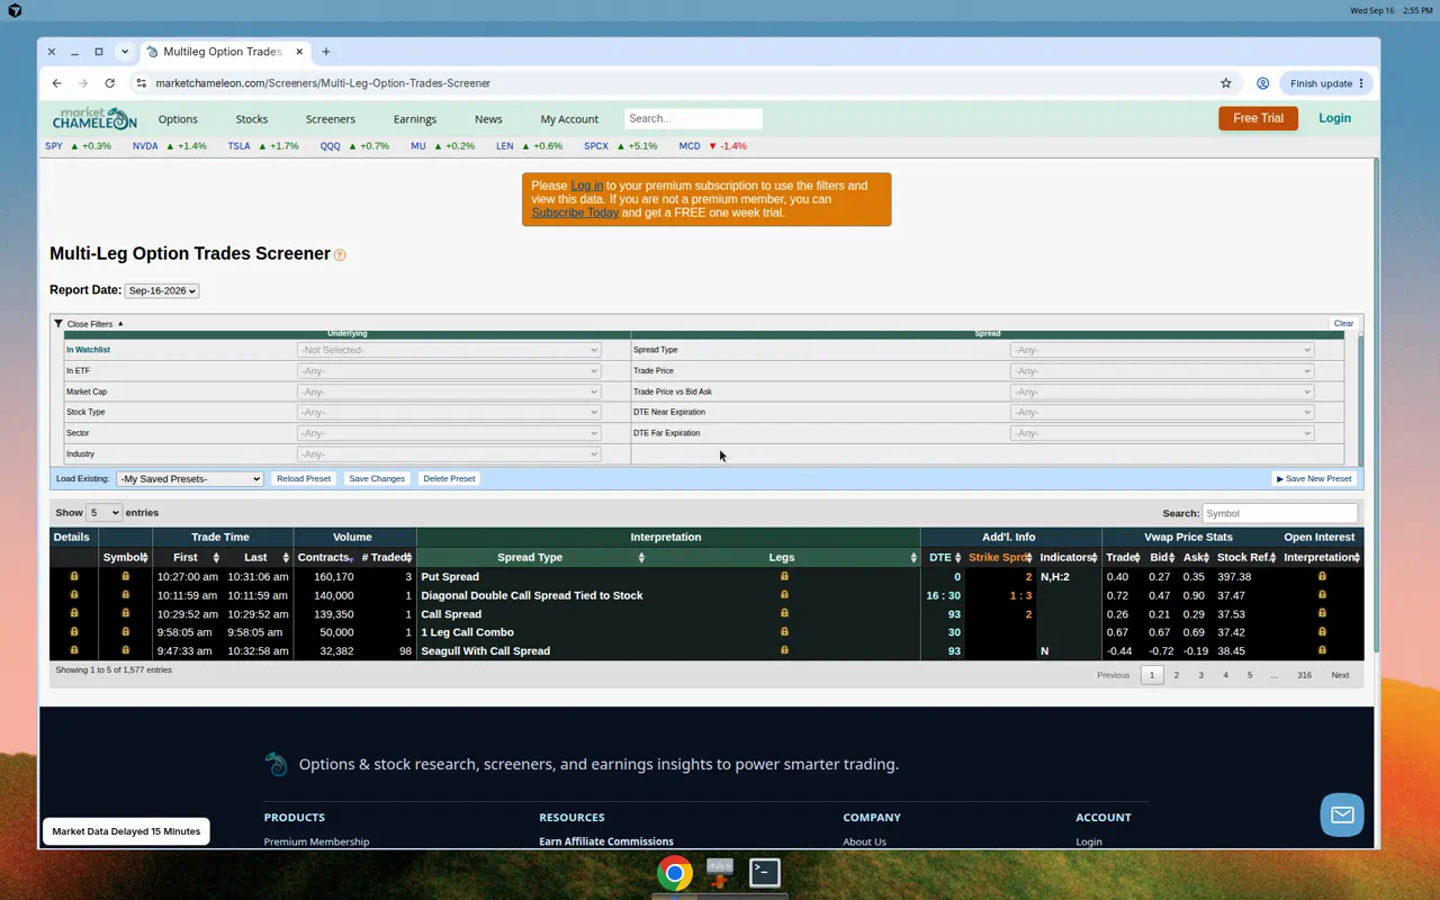The height and width of the screenshot is (900, 1440).
Task: Open the Market Cap filter dropdown
Action: [x=449, y=392]
